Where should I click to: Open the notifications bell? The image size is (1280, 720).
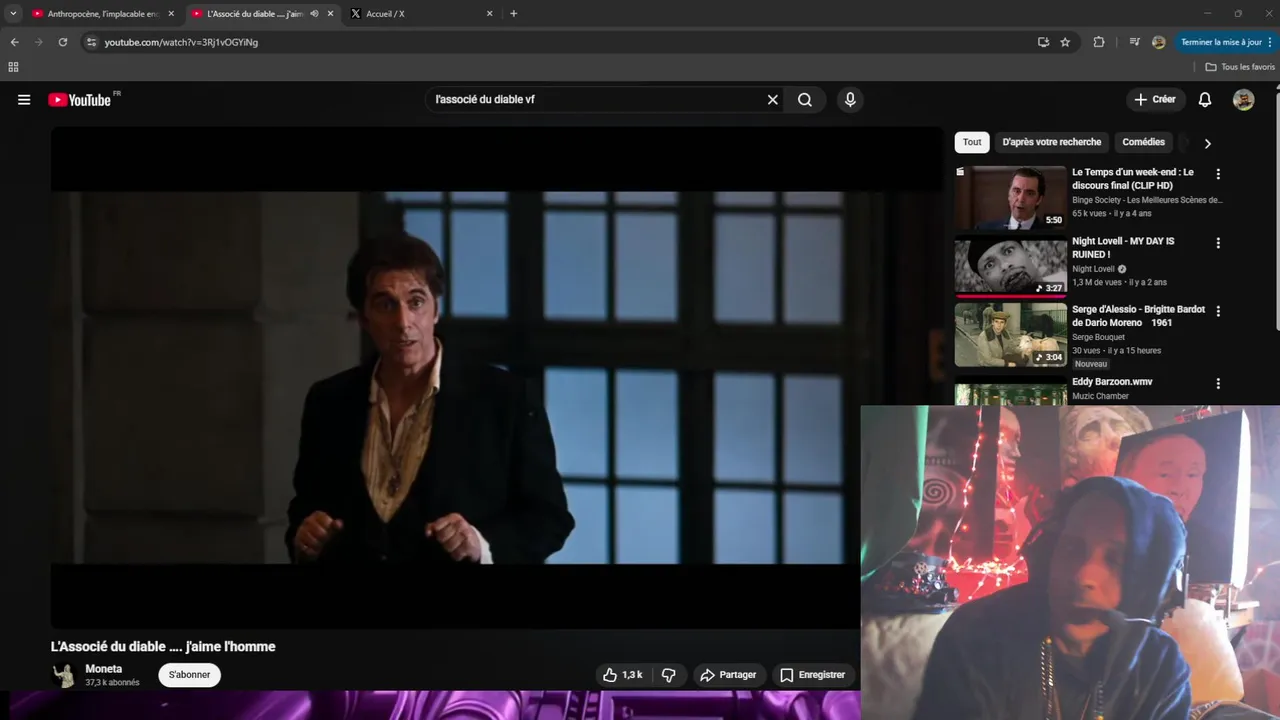[x=1205, y=100]
